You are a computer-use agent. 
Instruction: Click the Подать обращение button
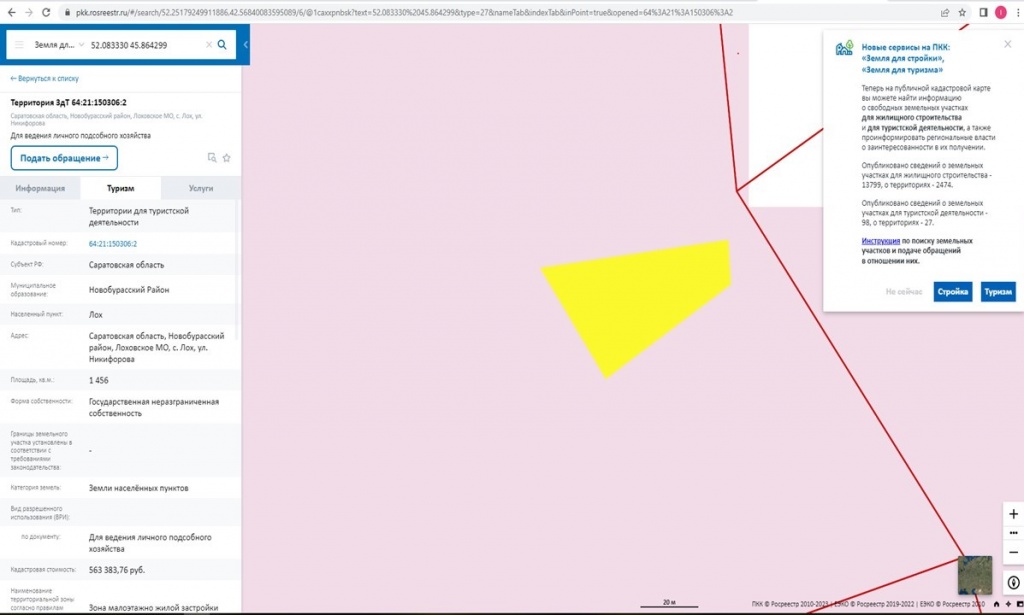[64, 158]
